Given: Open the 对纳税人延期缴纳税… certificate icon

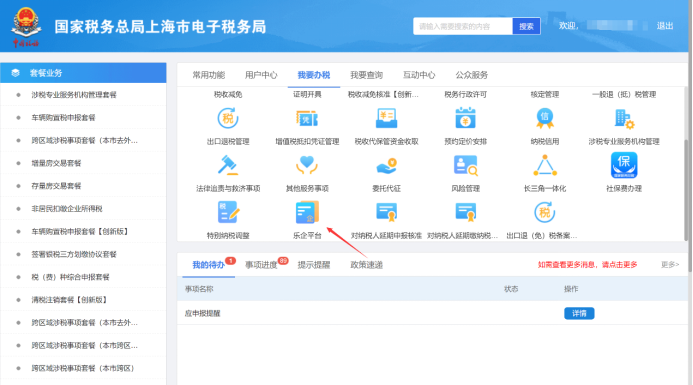Looking at the screenshot, I should (465, 212).
